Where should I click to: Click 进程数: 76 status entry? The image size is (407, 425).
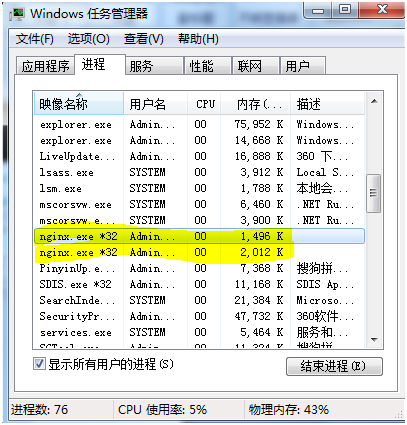click(x=39, y=410)
